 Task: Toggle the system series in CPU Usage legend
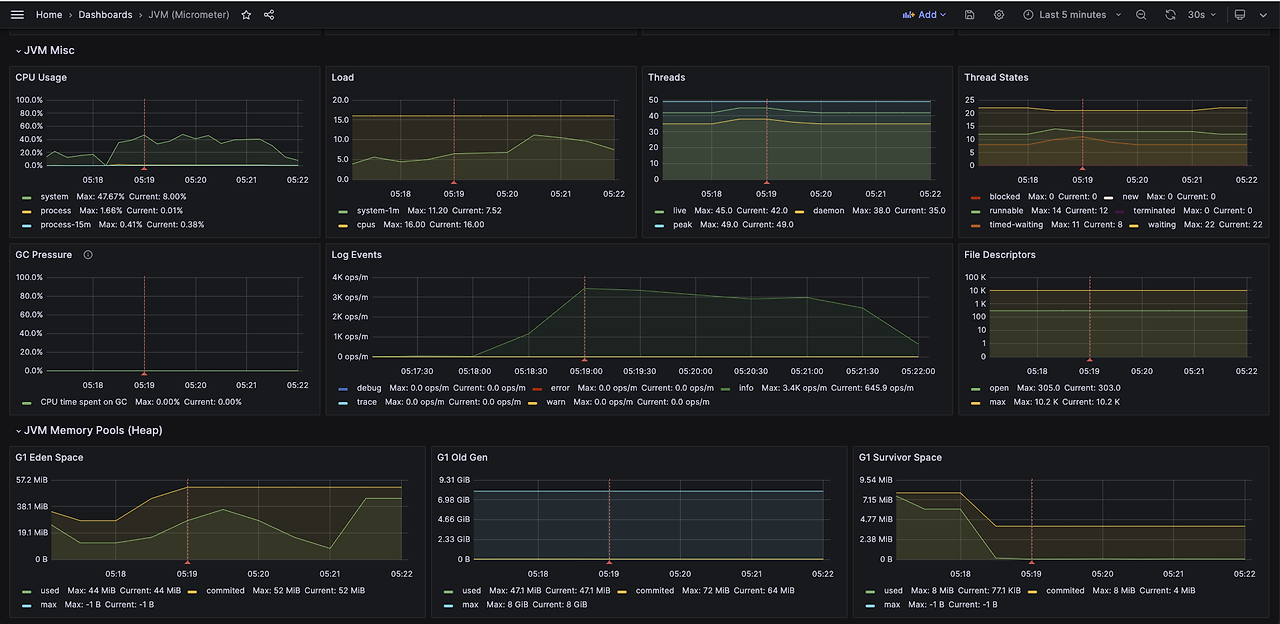click(54, 197)
